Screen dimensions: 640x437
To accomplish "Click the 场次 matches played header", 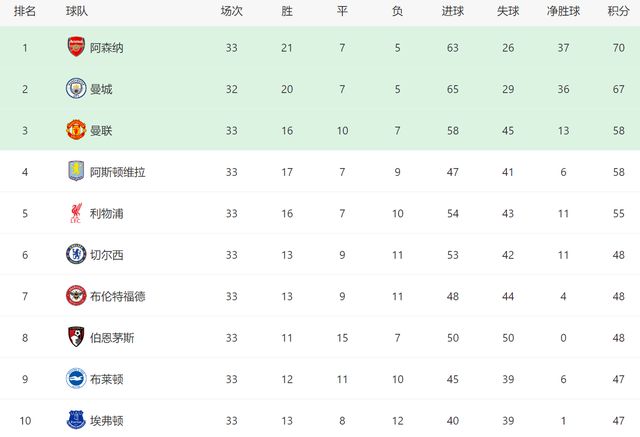I will 232,11.
